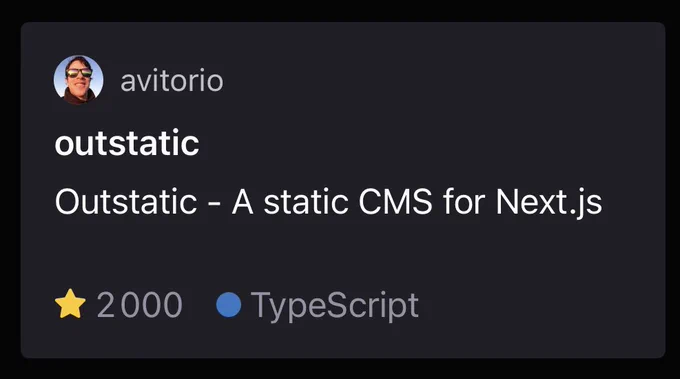Select the TypeScript language label
The height and width of the screenshot is (379, 680).
335,306
